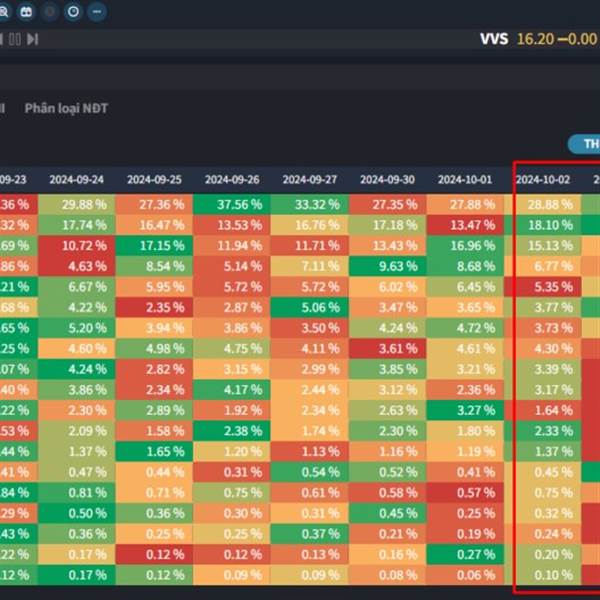Click the 5.20 % cell

(x=77, y=328)
